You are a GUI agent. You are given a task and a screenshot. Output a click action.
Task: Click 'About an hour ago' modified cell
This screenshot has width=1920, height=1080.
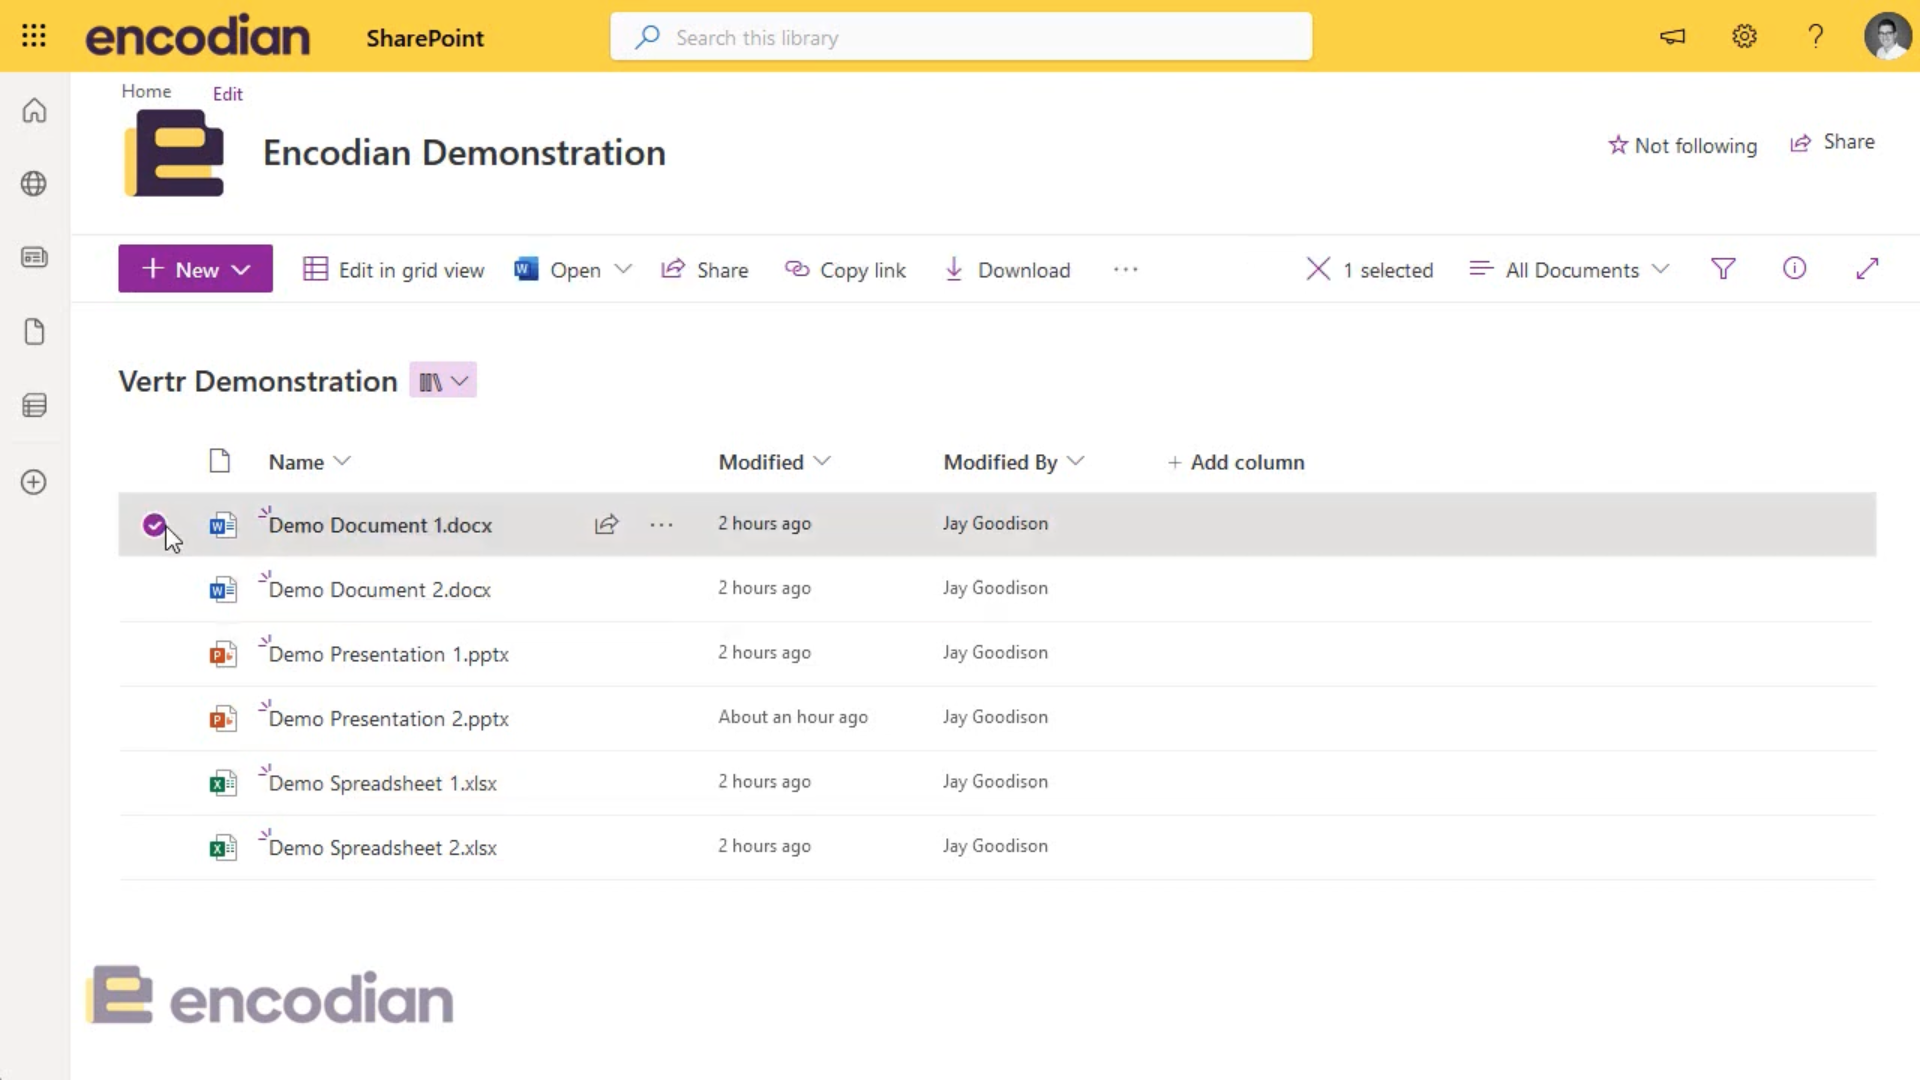(793, 717)
